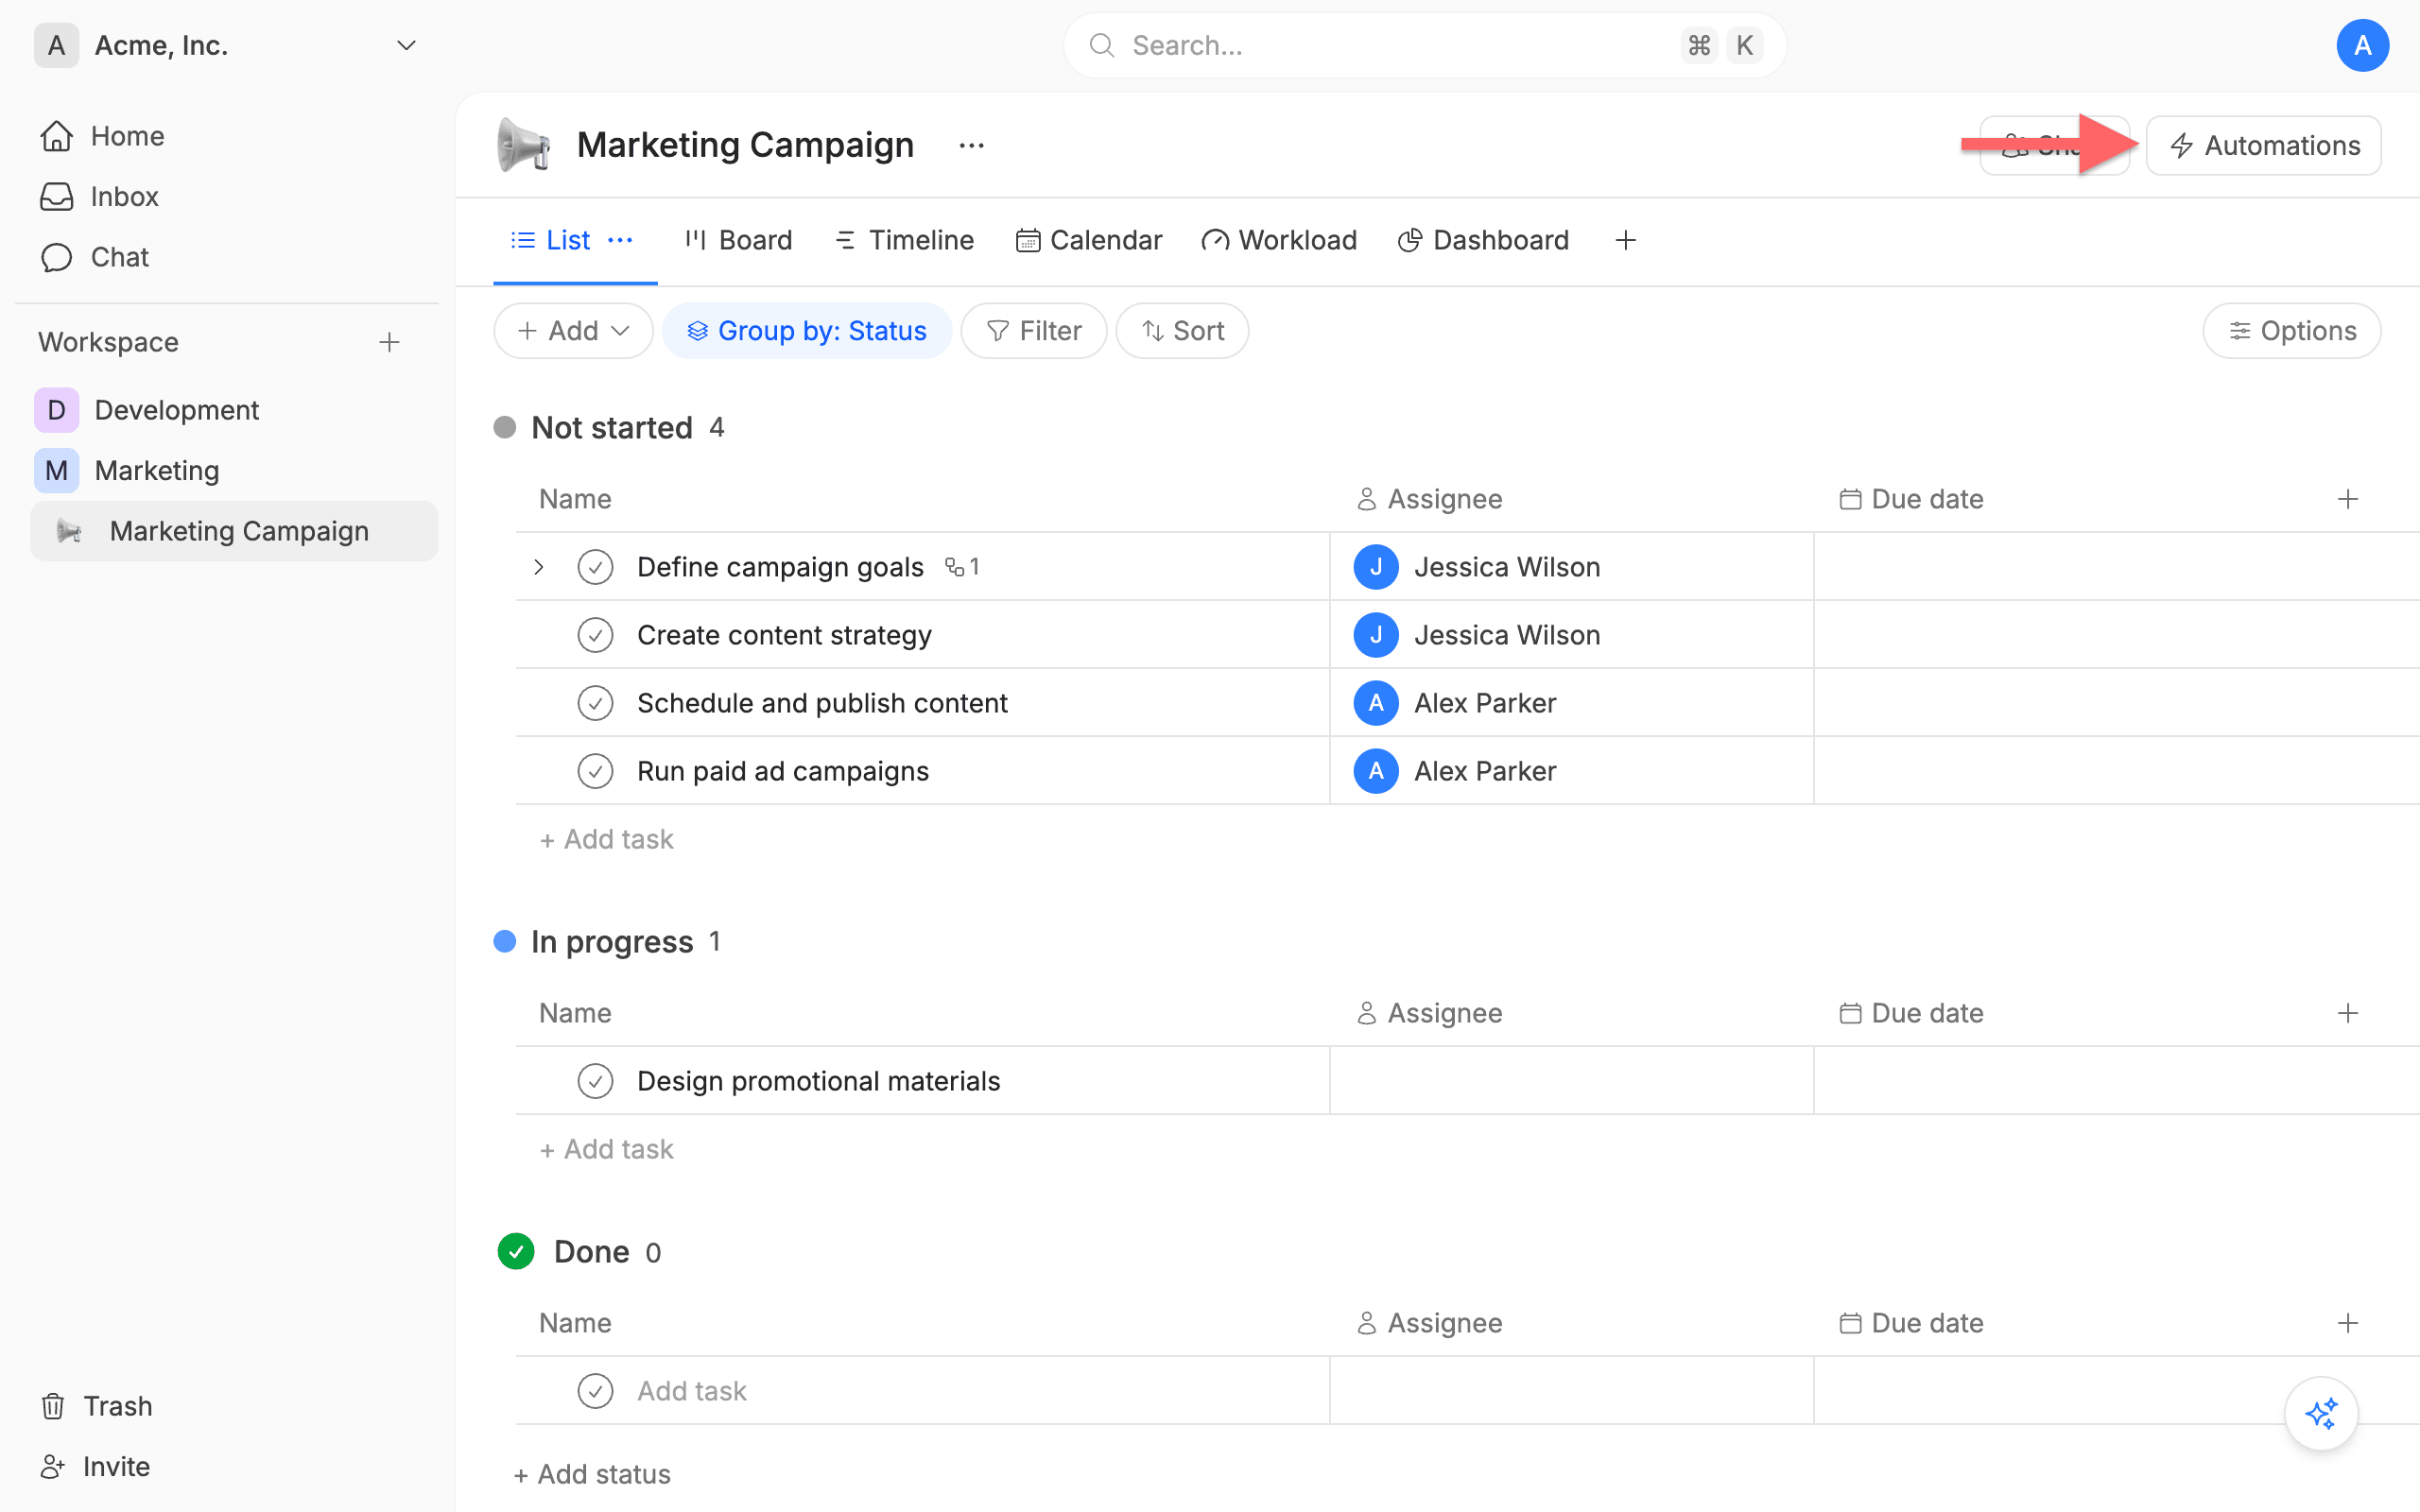The height and width of the screenshot is (1512, 2420).
Task: Click the In progress blue status dot
Action: point(505,942)
